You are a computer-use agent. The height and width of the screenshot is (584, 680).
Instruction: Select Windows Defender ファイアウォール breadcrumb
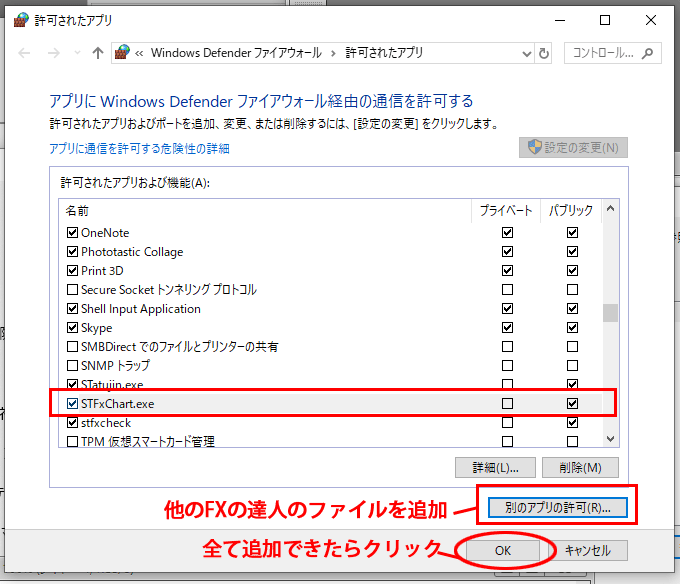click(x=236, y=53)
